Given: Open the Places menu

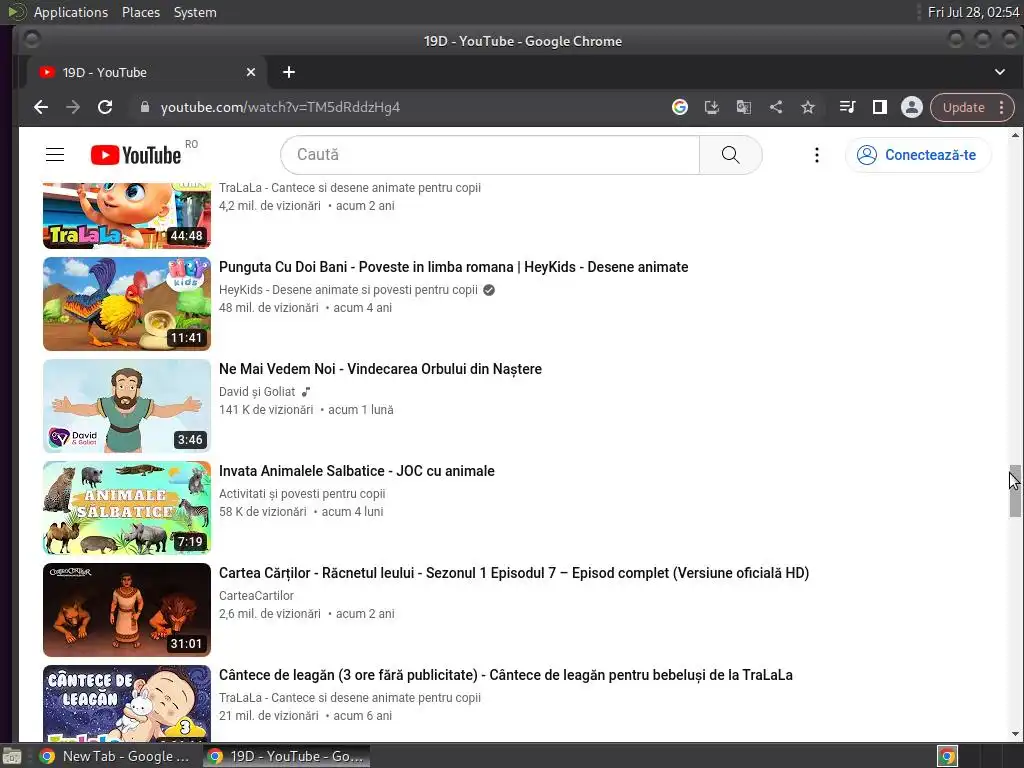Looking at the screenshot, I should (x=140, y=12).
